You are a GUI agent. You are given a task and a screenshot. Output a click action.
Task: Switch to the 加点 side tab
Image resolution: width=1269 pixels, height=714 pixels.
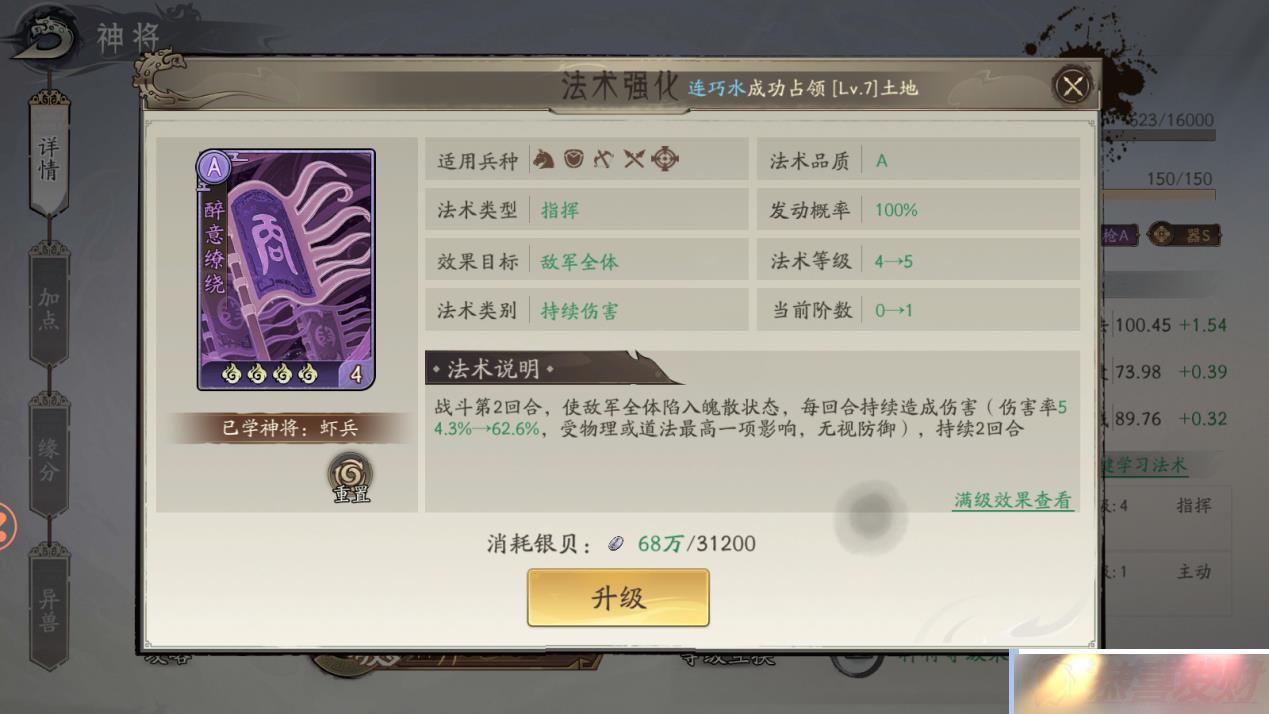(x=49, y=309)
